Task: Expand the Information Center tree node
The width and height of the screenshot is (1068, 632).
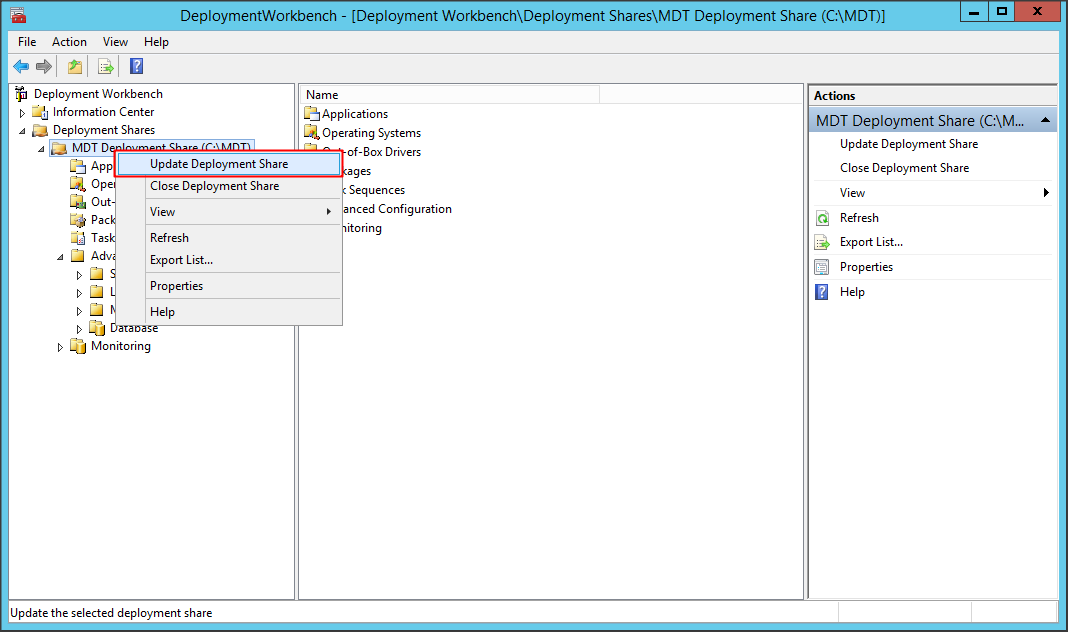Action: [x=22, y=113]
